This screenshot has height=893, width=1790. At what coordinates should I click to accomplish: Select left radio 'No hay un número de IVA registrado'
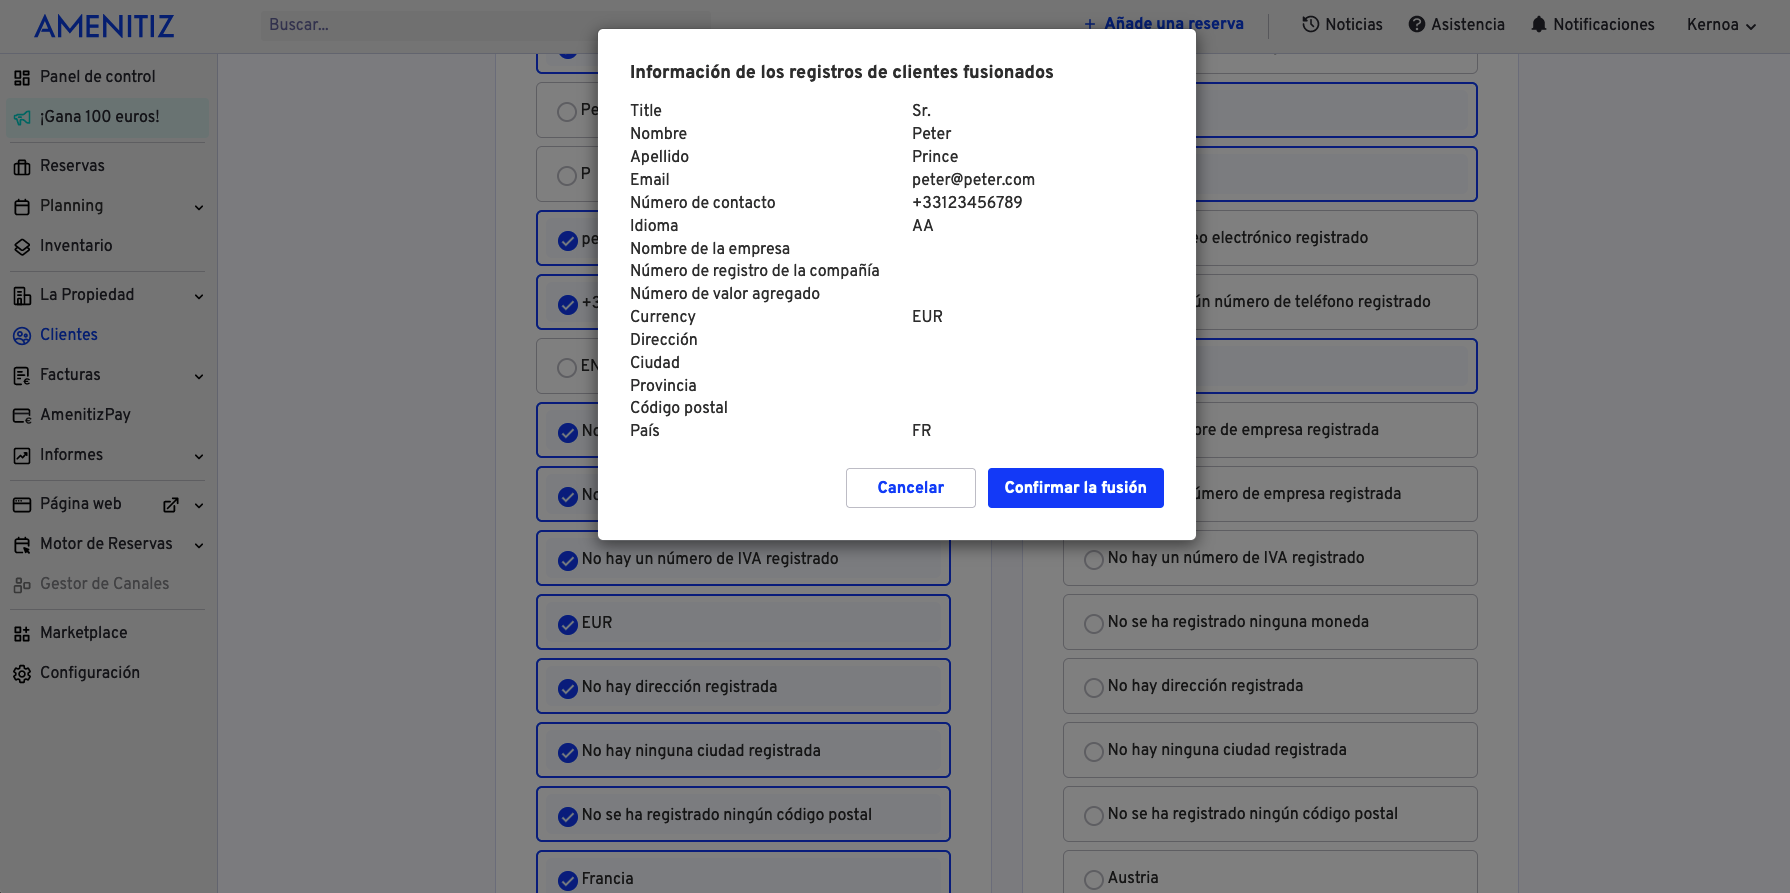coord(567,560)
